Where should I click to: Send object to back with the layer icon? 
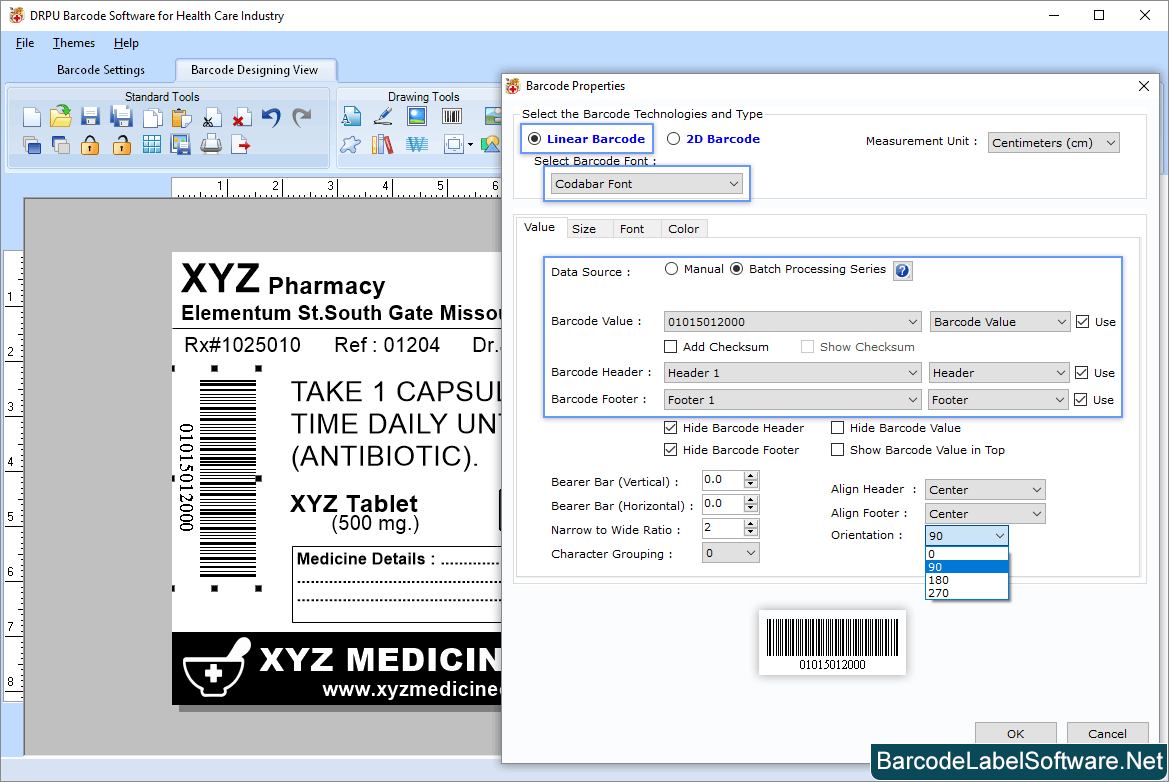click(x=61, y=145)
